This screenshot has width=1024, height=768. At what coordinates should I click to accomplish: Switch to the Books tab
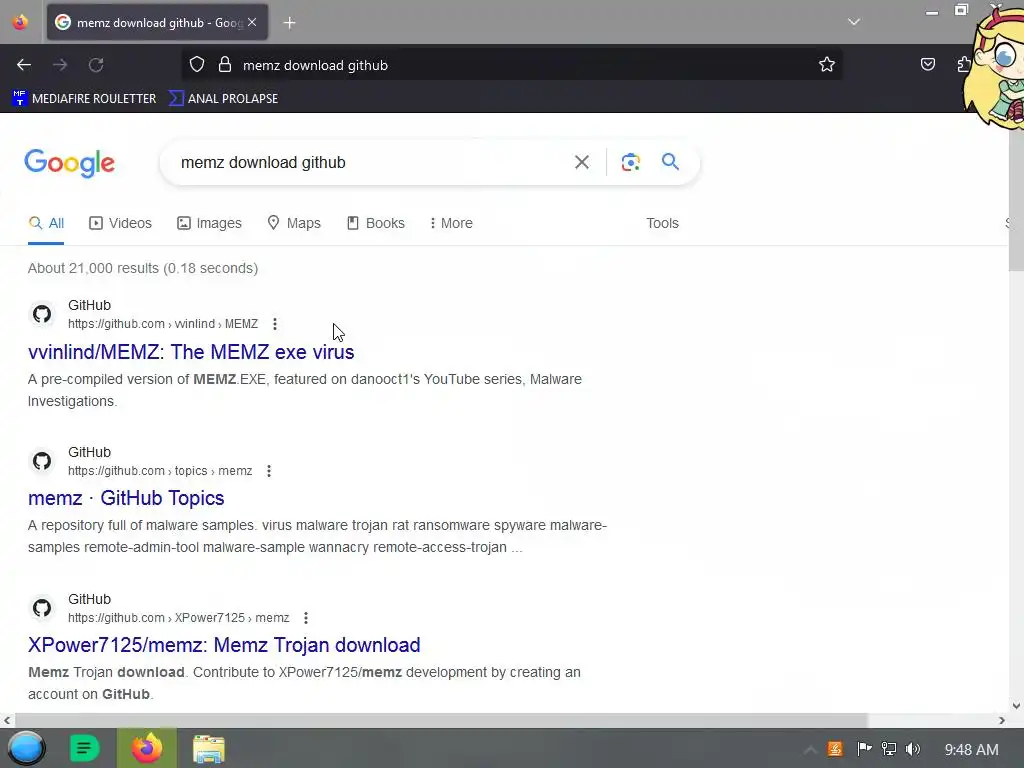[376, 223]
